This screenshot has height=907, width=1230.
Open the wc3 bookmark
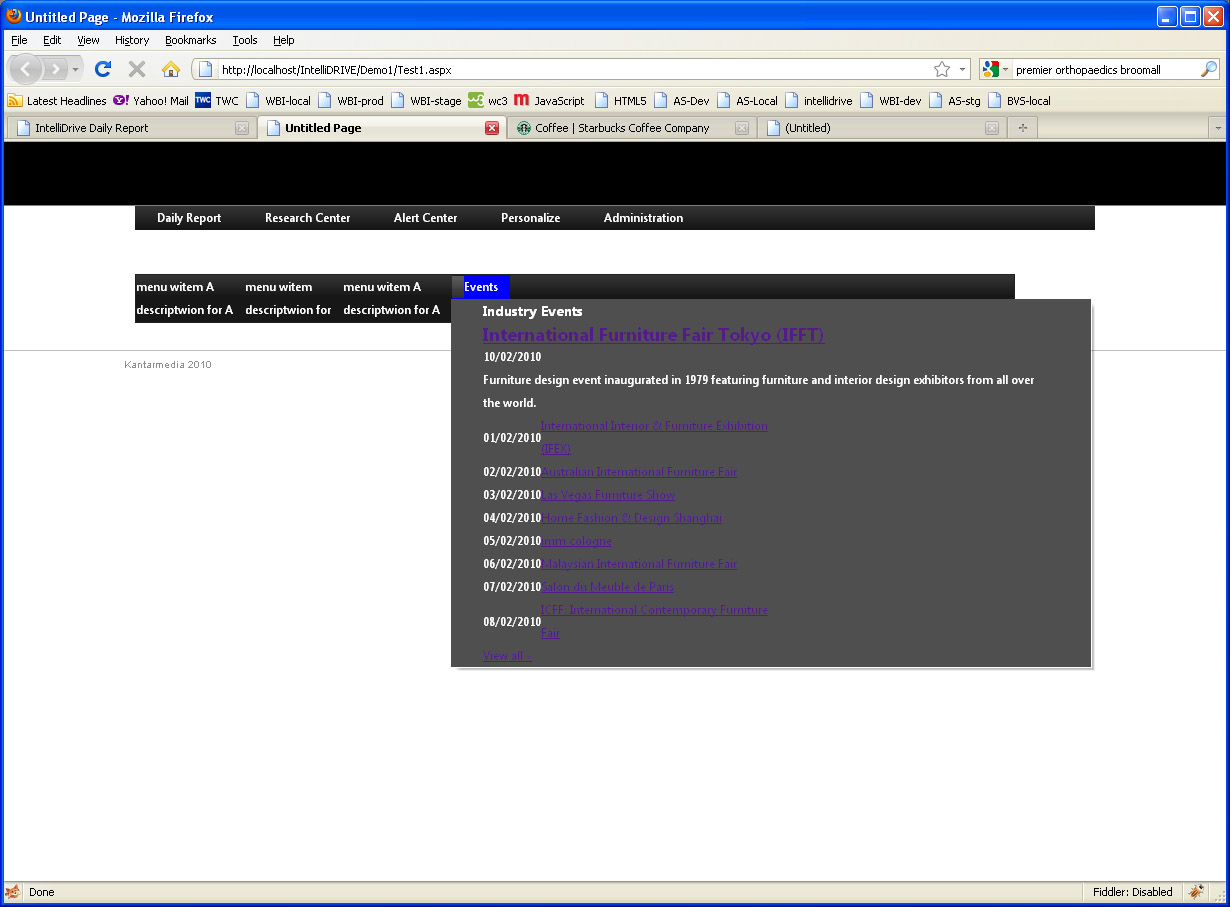[488, 100]
